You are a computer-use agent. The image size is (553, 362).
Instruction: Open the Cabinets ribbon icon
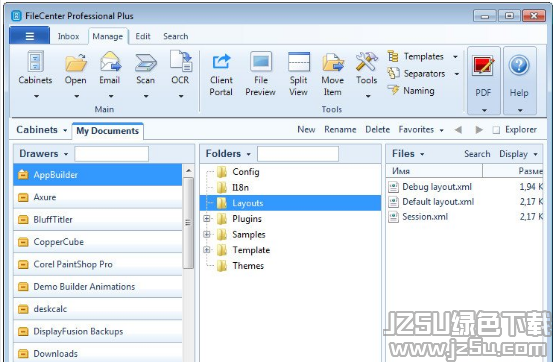click(35, 62)
